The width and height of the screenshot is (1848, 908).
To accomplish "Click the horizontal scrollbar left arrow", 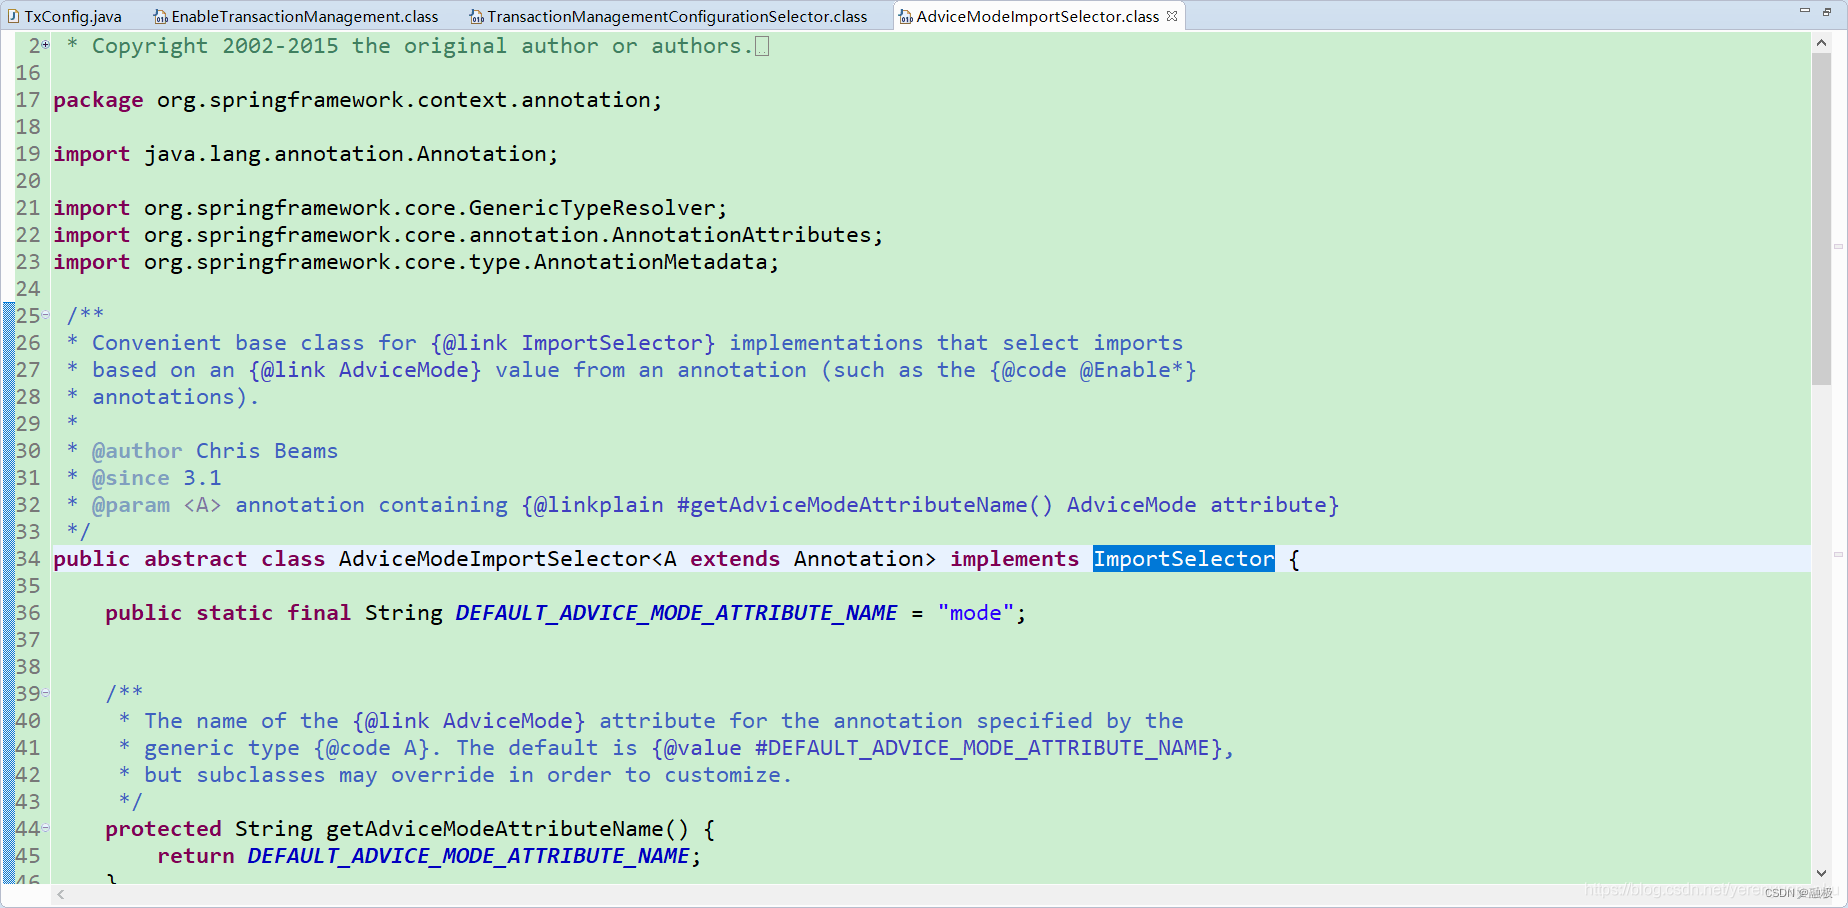I will pos(61,894).
